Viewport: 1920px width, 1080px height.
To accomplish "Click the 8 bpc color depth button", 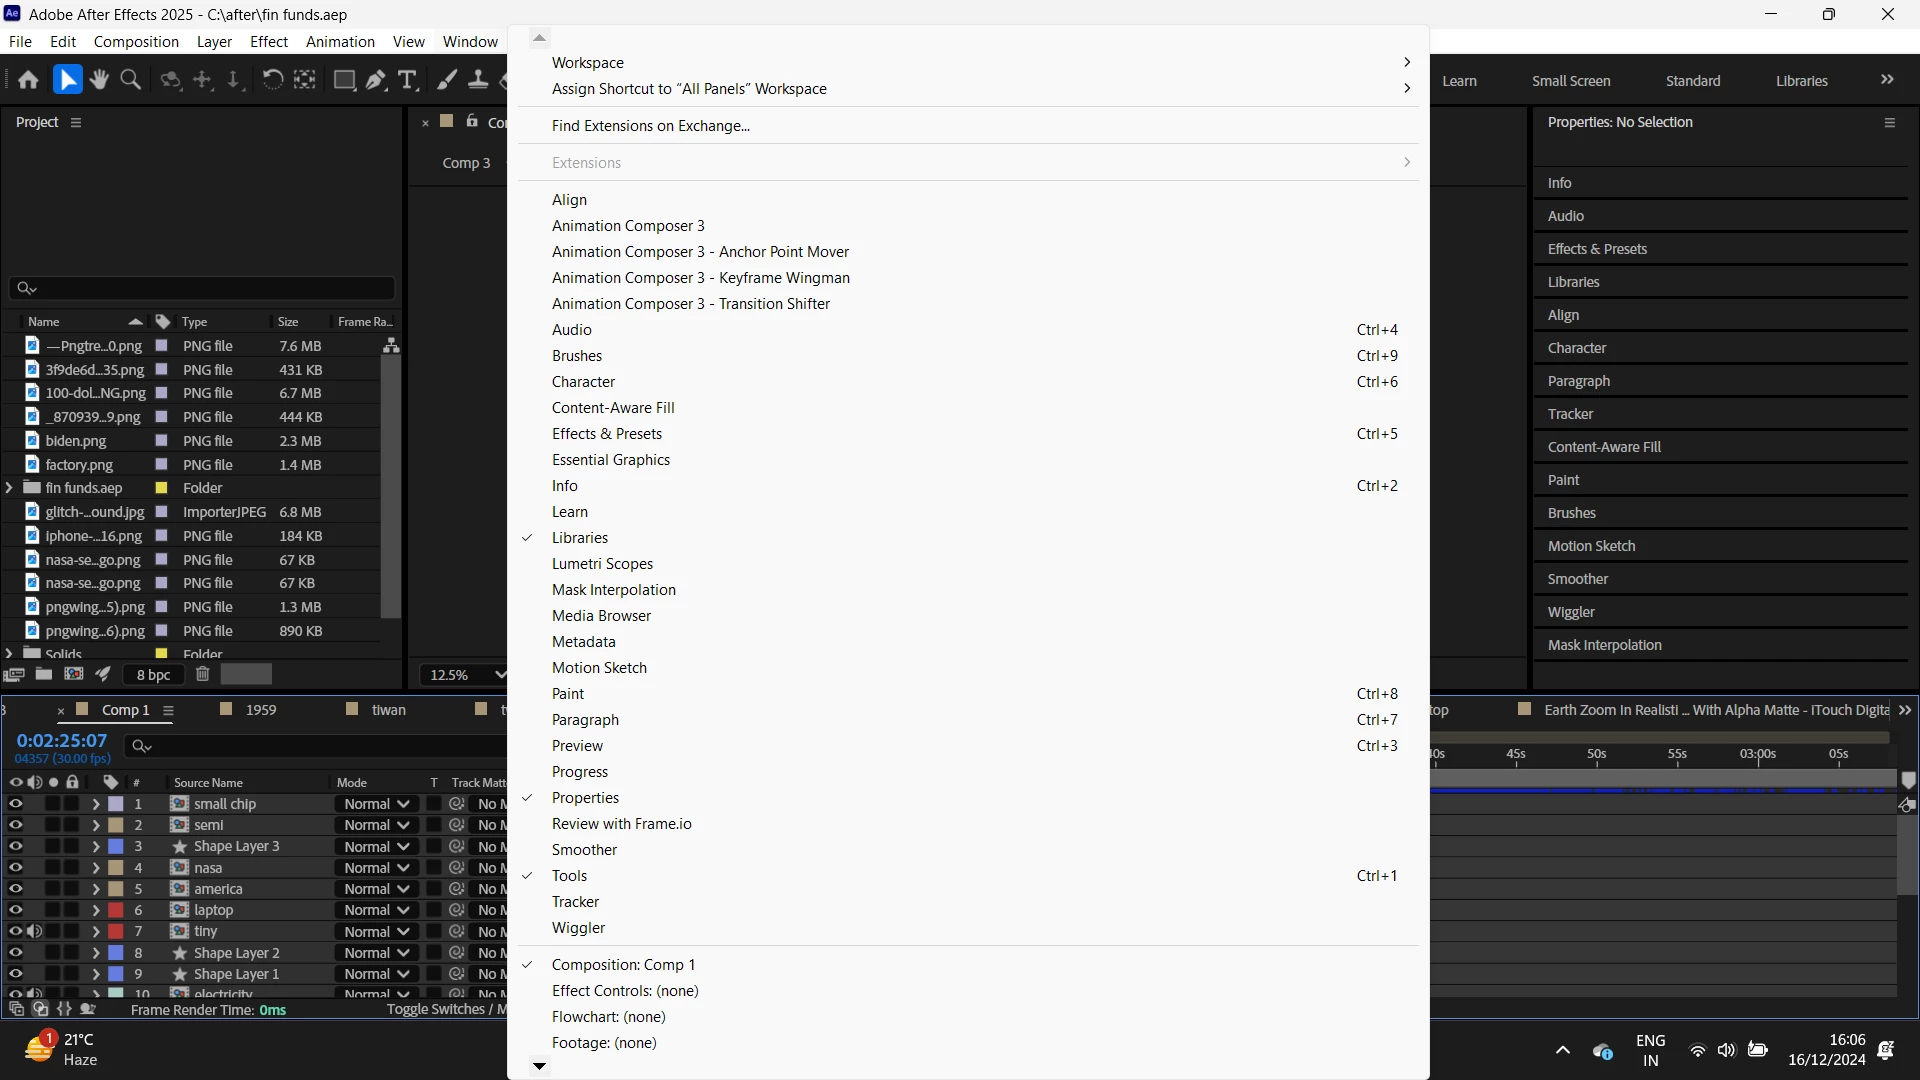I will pos(153,675).
